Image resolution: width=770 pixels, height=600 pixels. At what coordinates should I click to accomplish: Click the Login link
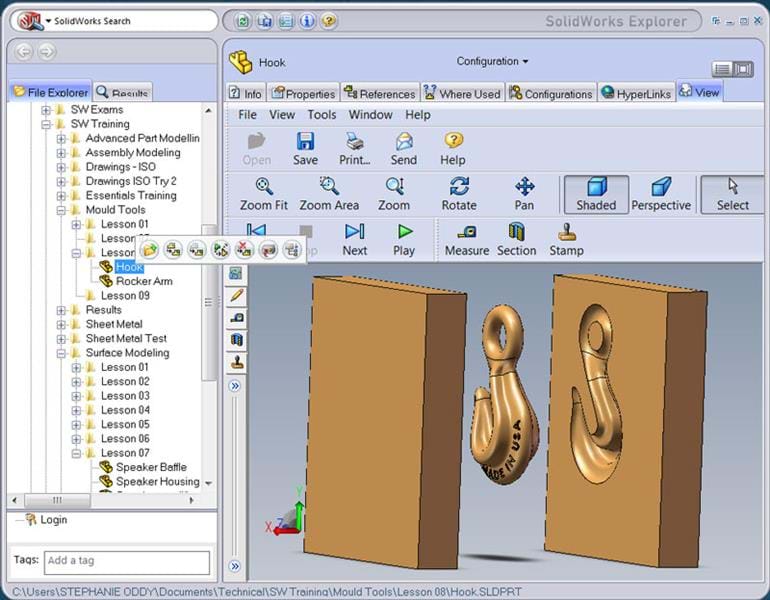(53, 520)
